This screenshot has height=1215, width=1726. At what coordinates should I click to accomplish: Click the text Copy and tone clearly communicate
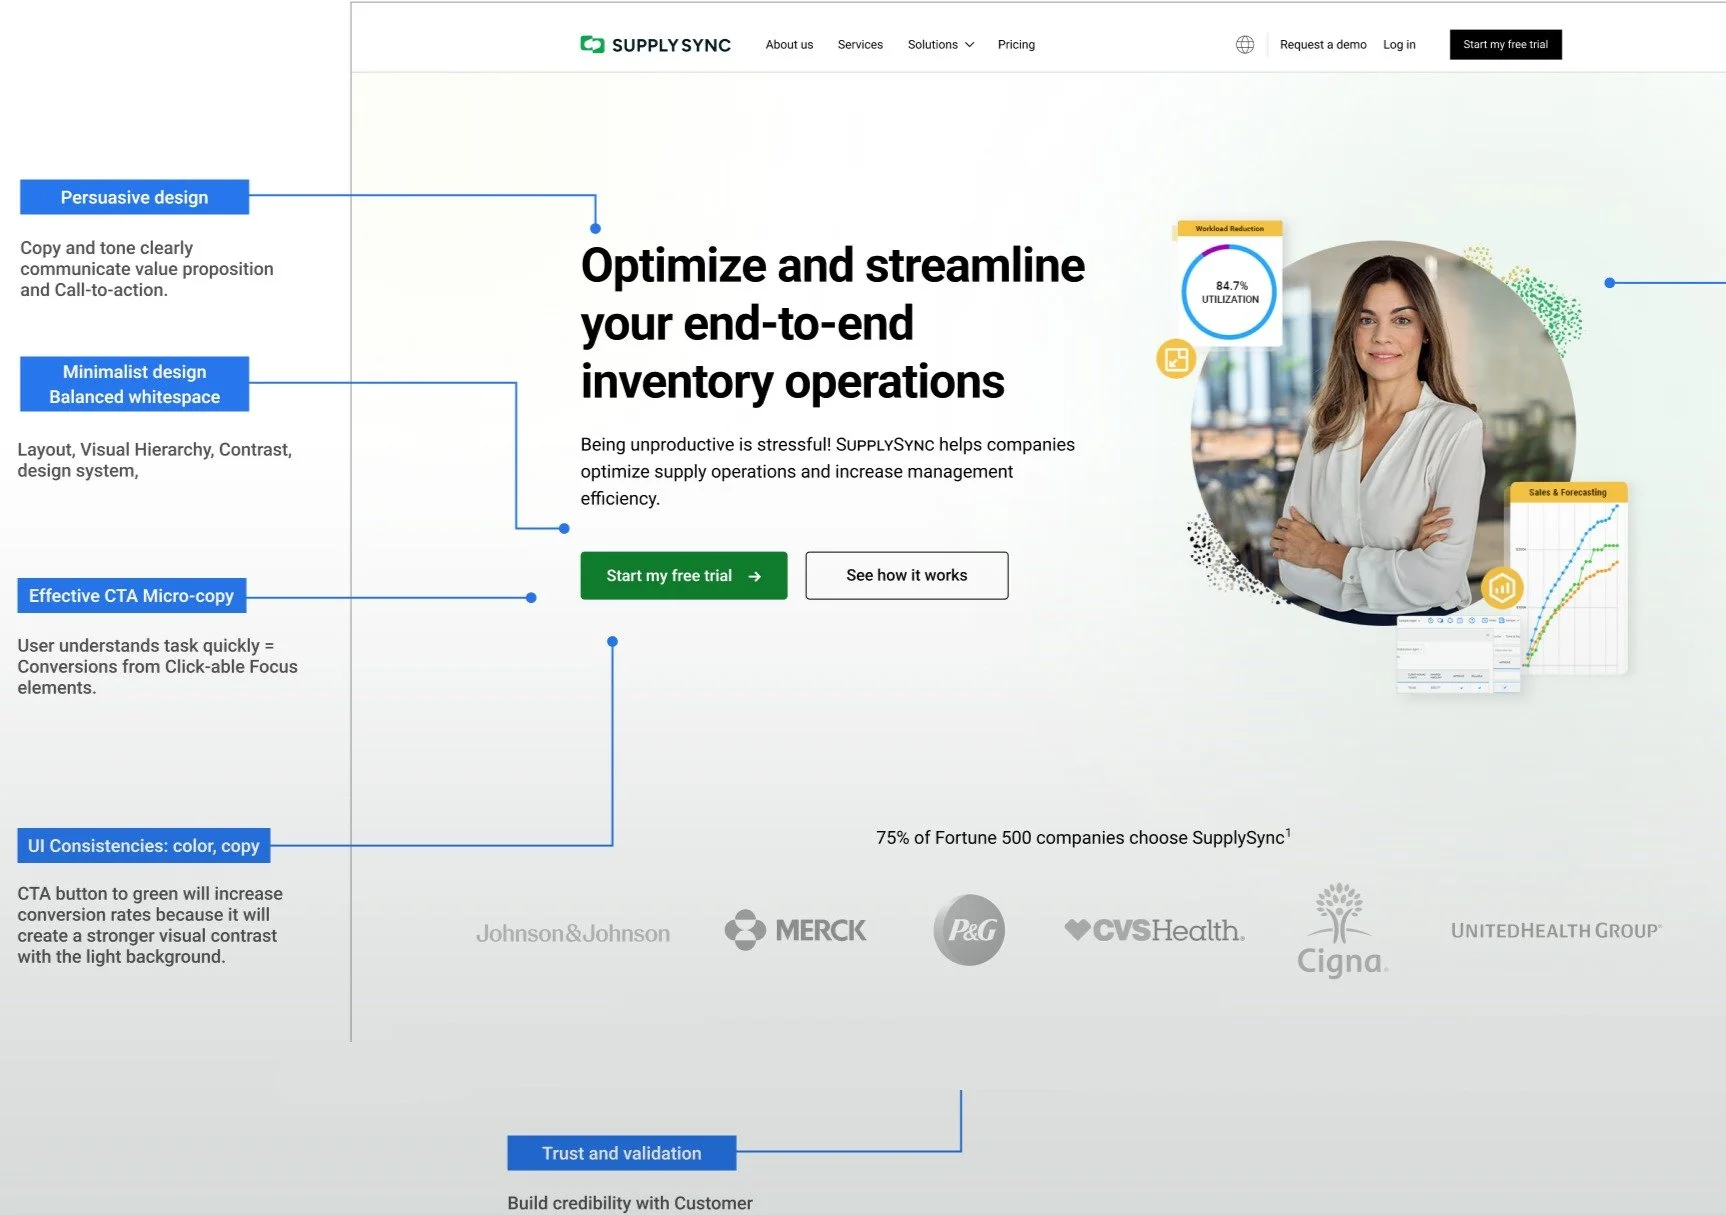(x=147, y=269)
